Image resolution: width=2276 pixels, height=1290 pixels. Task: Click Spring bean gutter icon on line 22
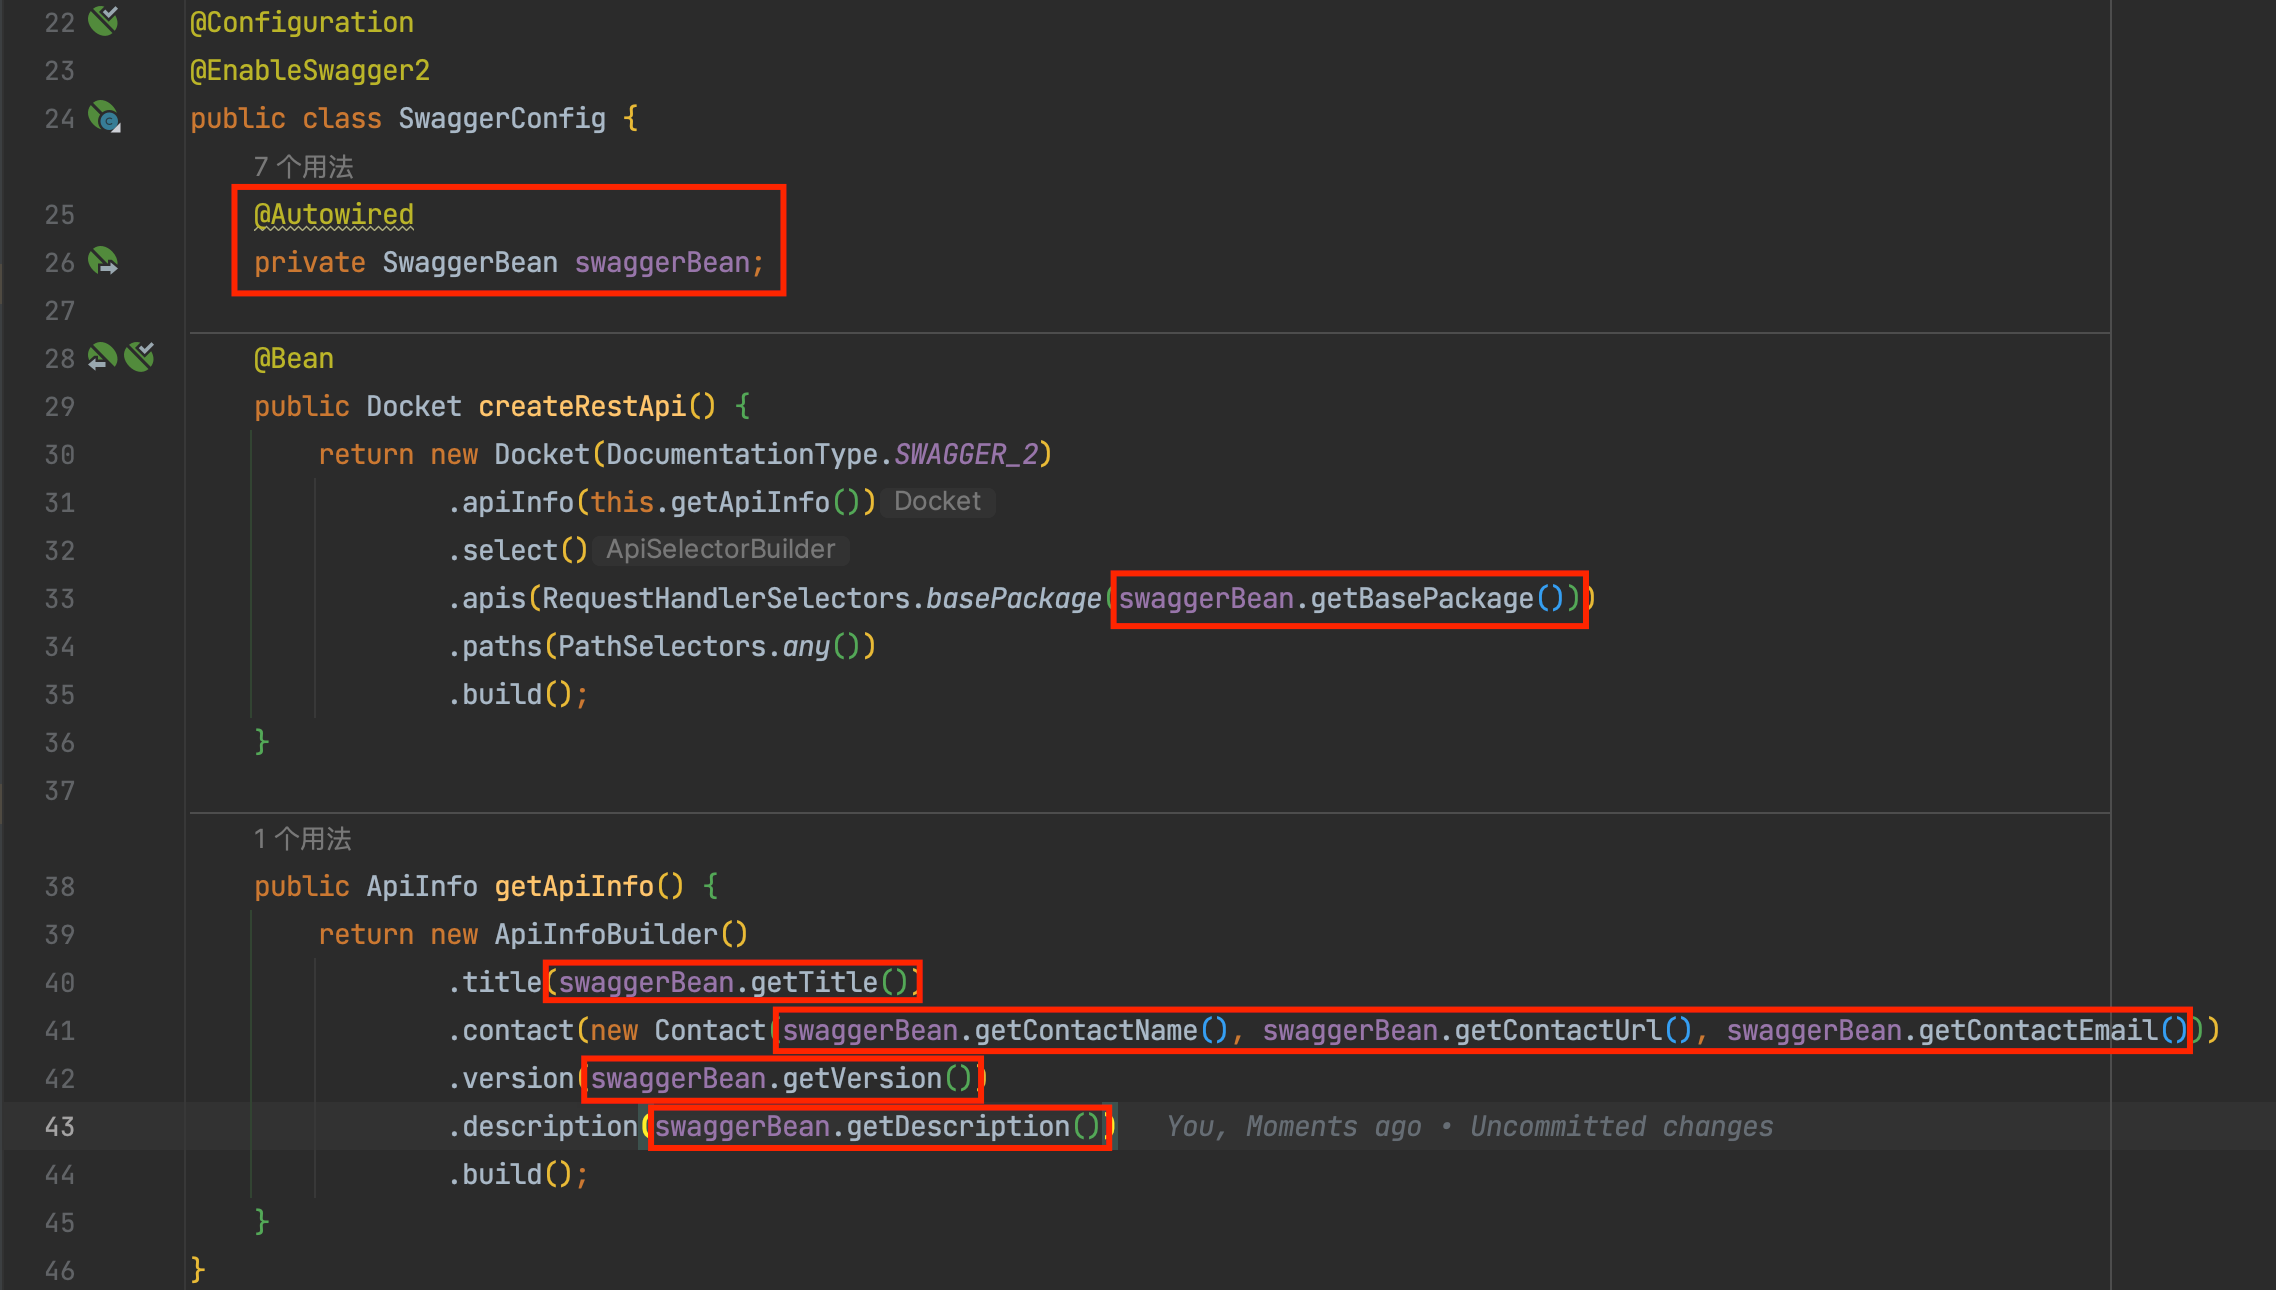(x=103, y=20)
